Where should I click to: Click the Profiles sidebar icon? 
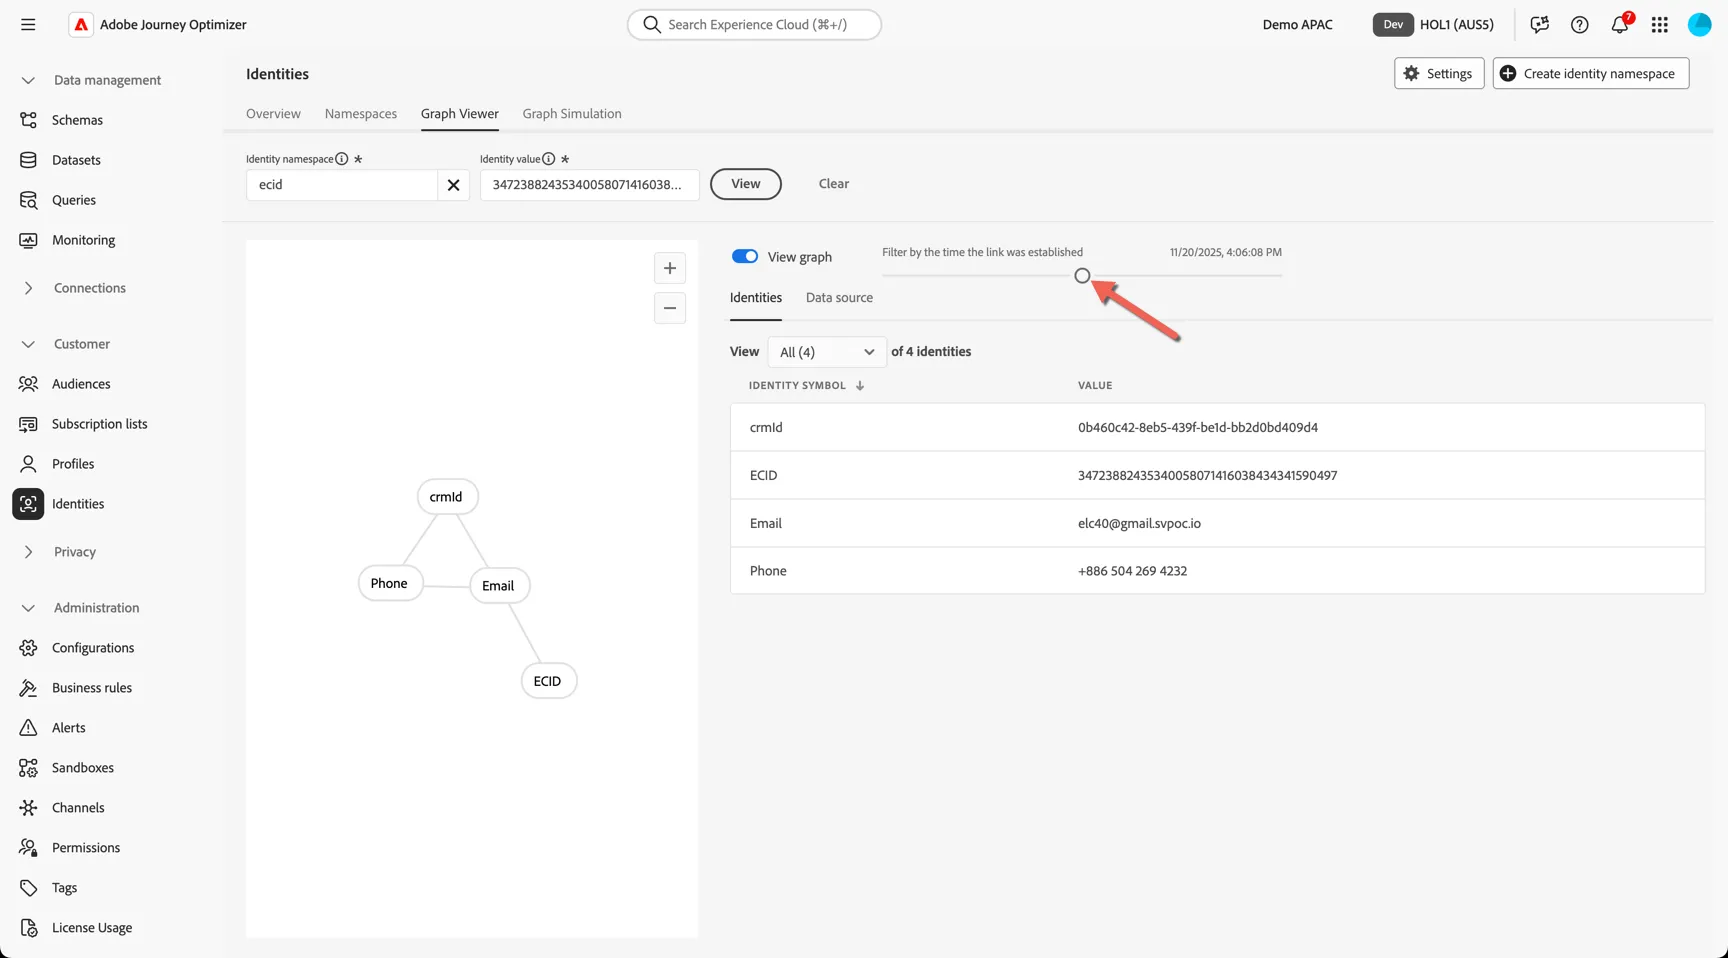point(28,464)
